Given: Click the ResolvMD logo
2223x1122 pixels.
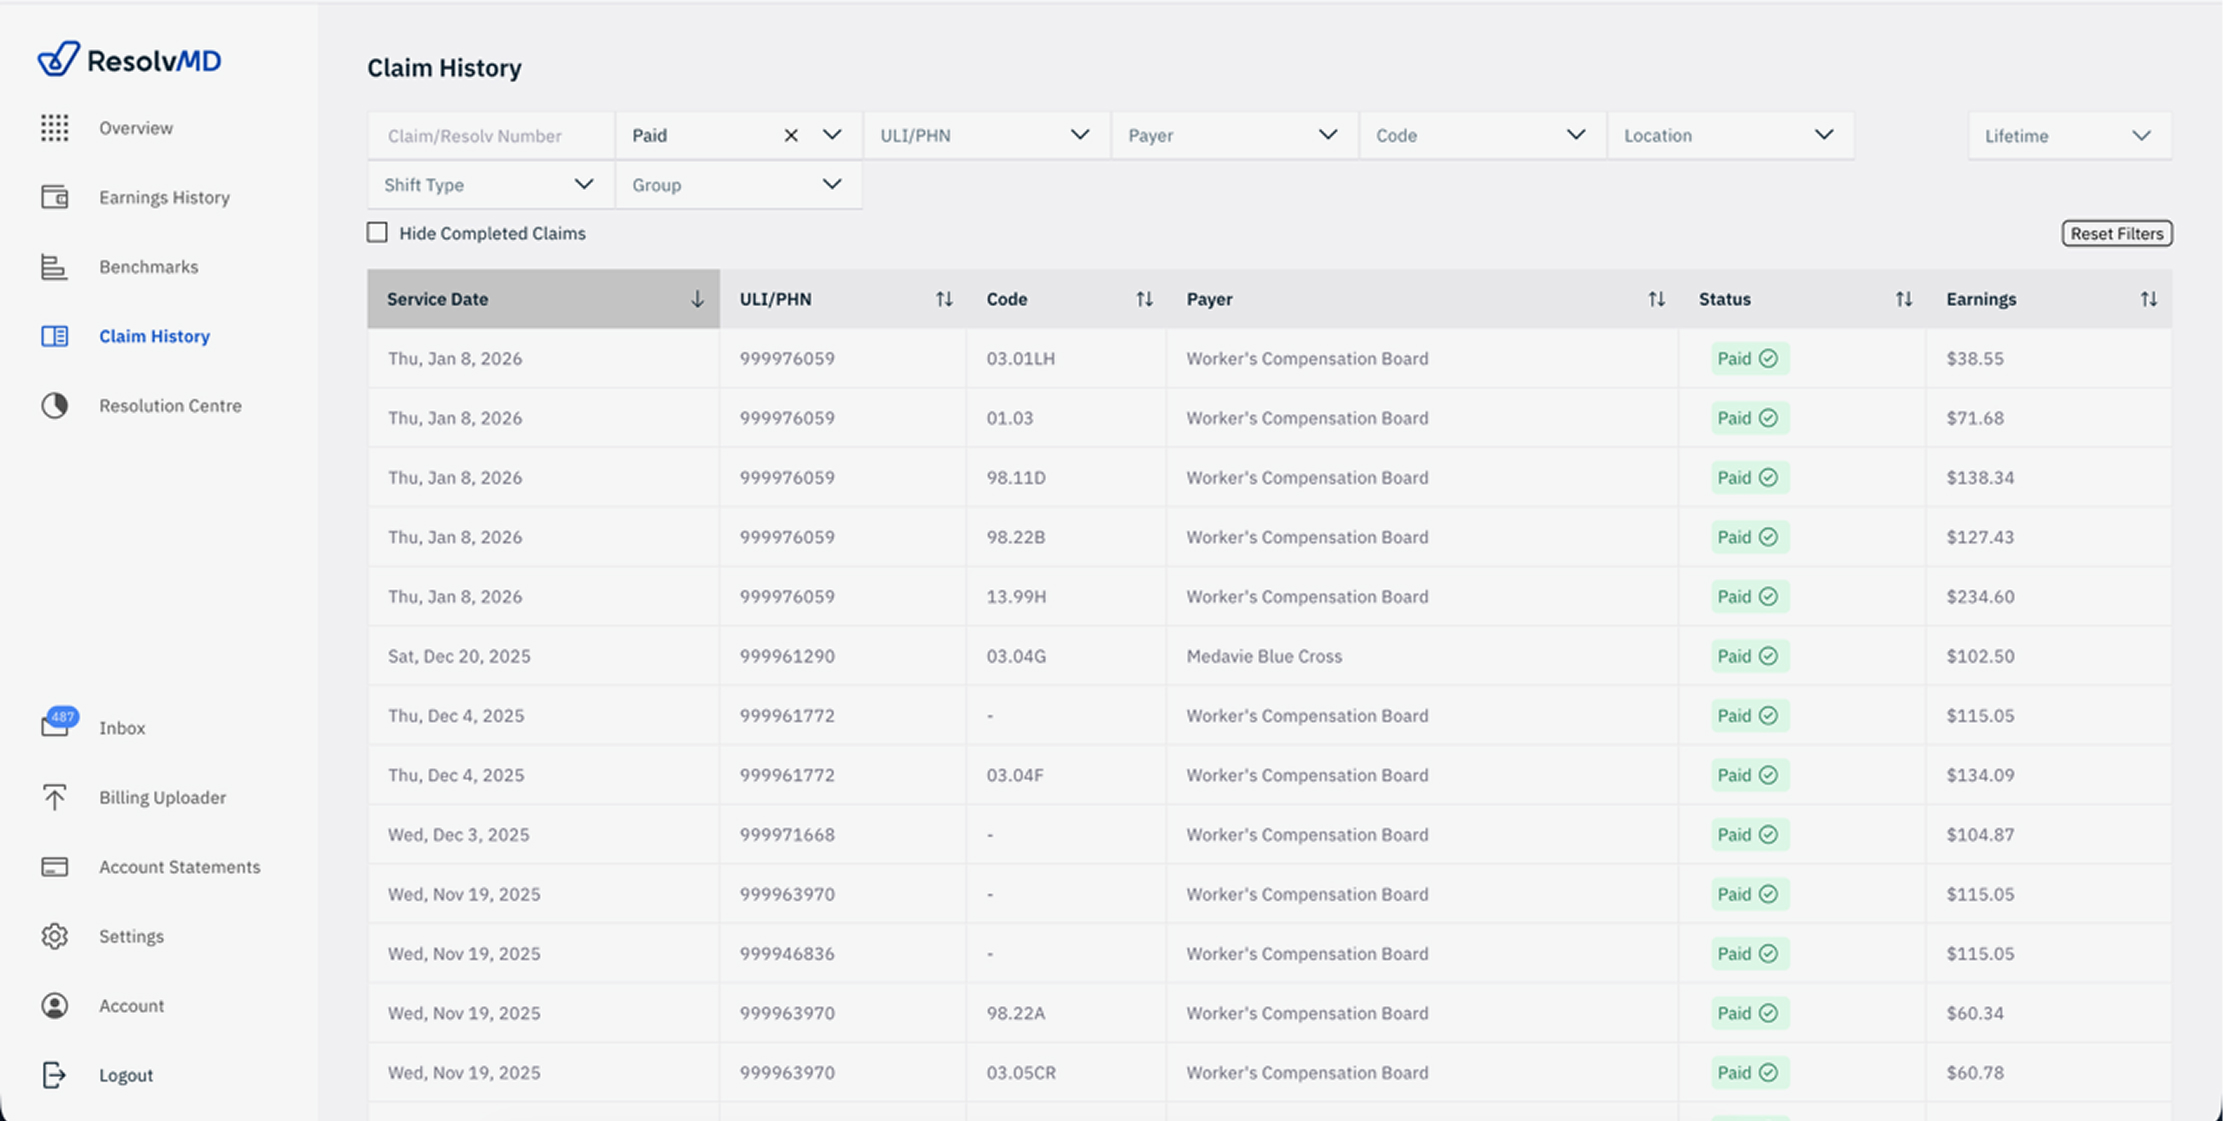Looking at the screenshot, I should (129, 60).
